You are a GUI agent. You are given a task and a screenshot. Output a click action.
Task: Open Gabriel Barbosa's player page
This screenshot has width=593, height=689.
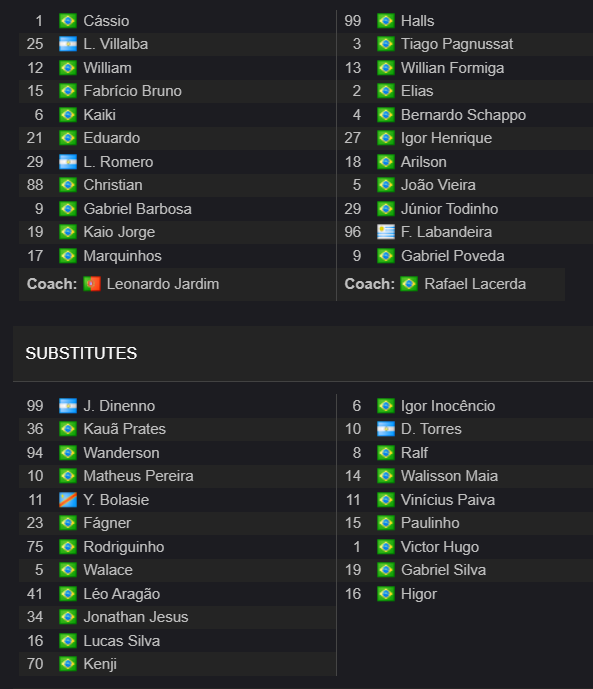[137, 209]
